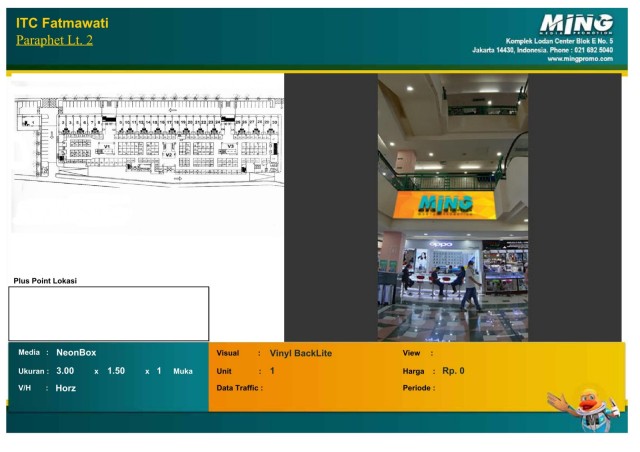640x452 pixels.
Task: Click the Data Traffic label
Action: click(x=238, y=388)
